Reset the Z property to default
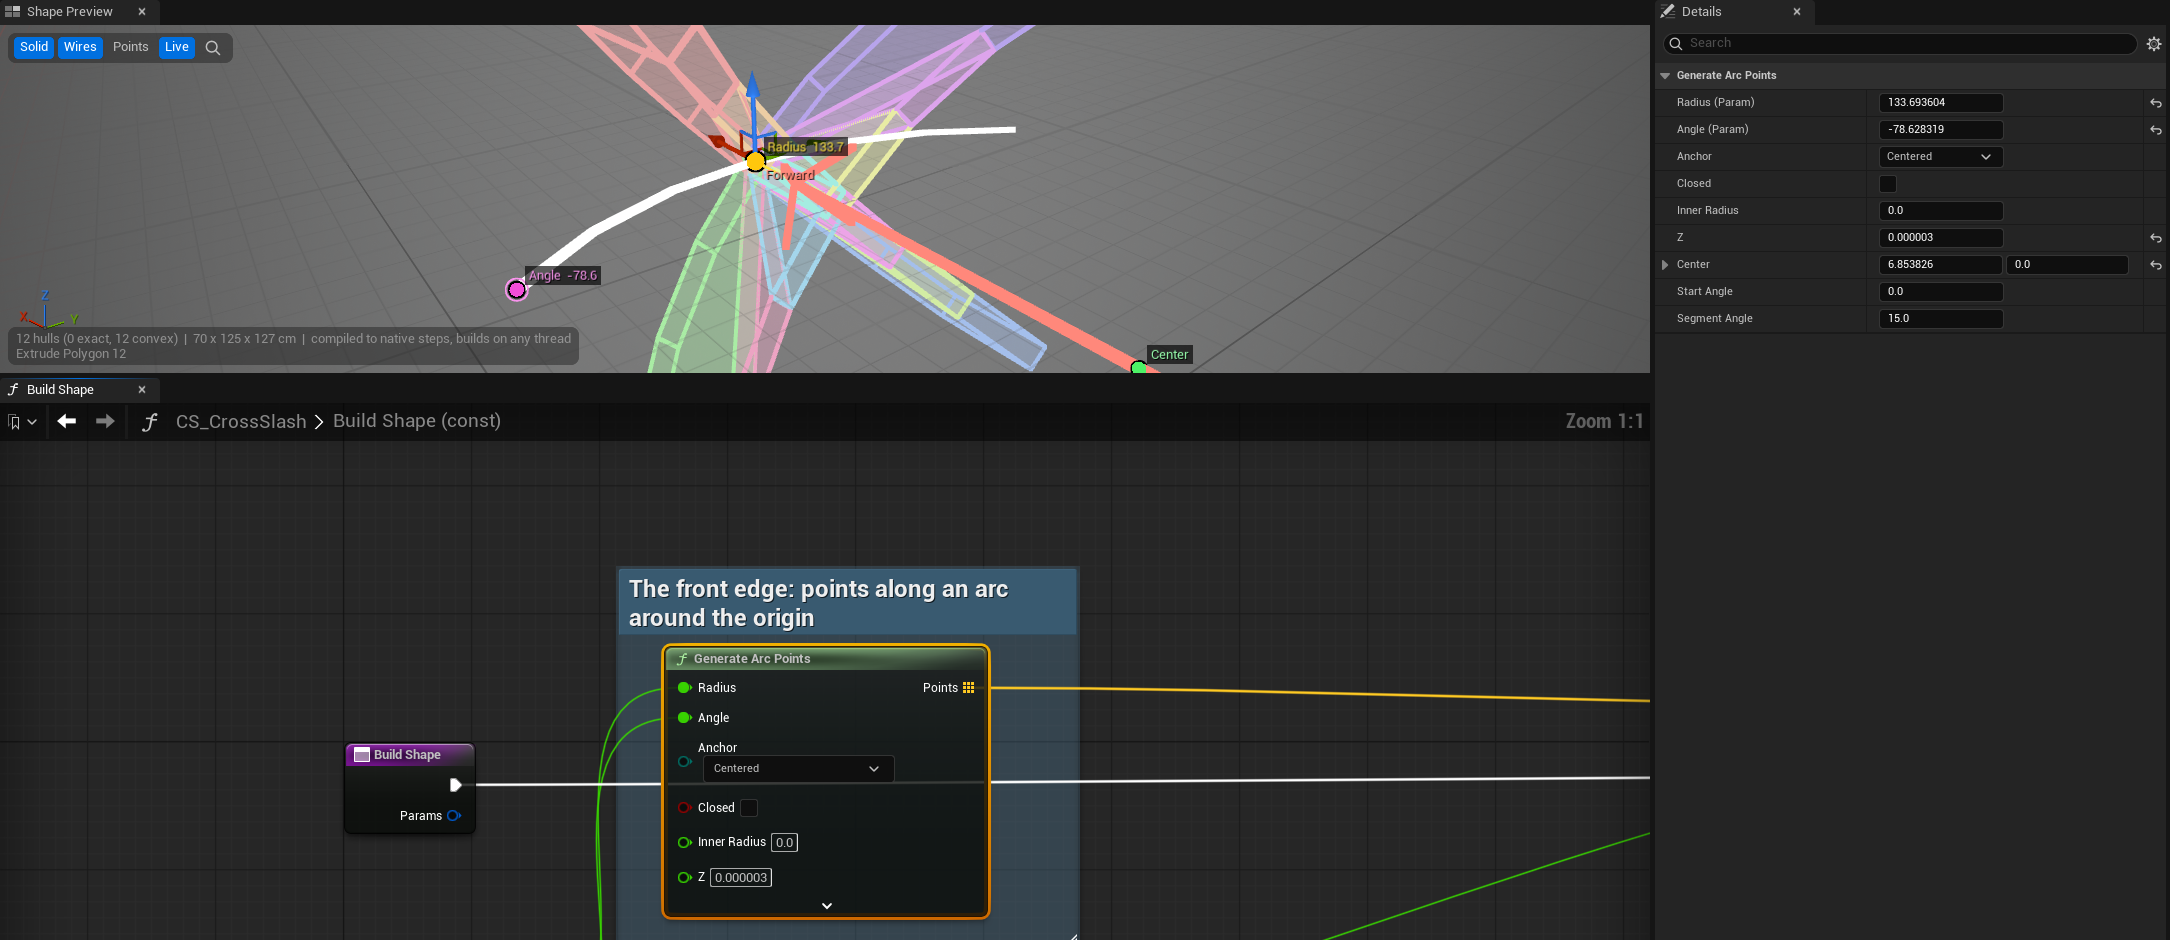Viewport: 2170px width, 940px height. click(x=2156, y=238)
